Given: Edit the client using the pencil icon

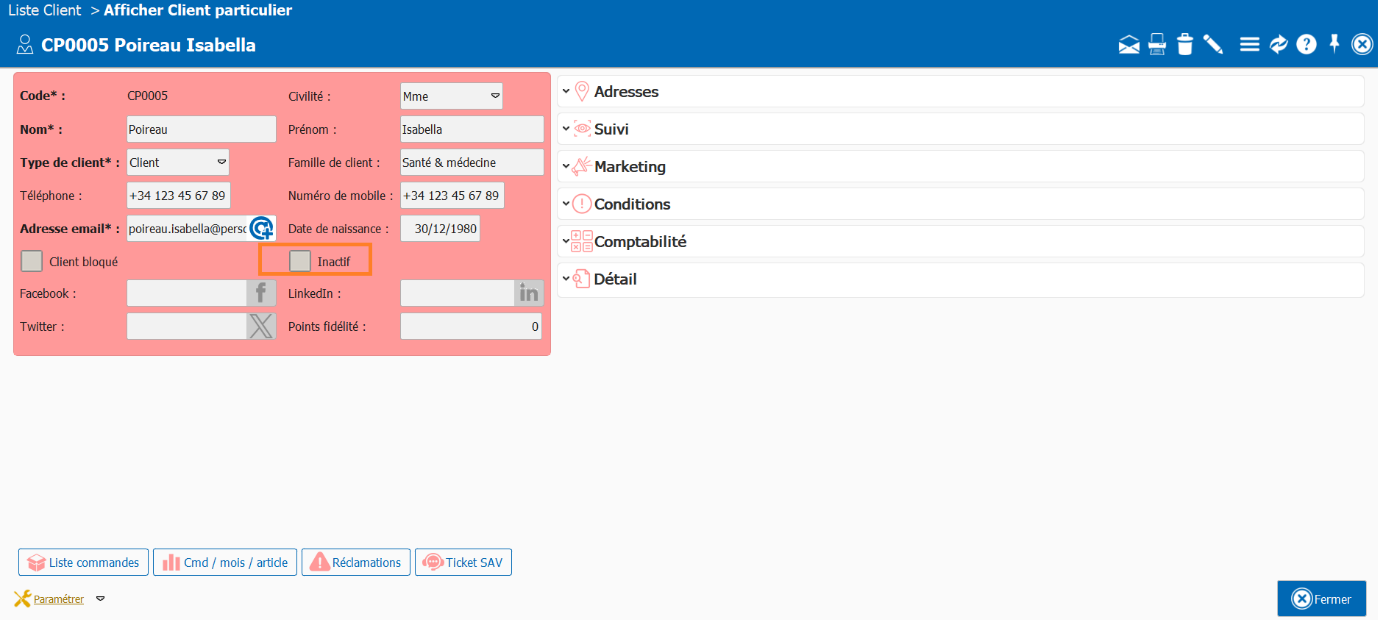Looking at the screenshot, I should click(1213, 45).
